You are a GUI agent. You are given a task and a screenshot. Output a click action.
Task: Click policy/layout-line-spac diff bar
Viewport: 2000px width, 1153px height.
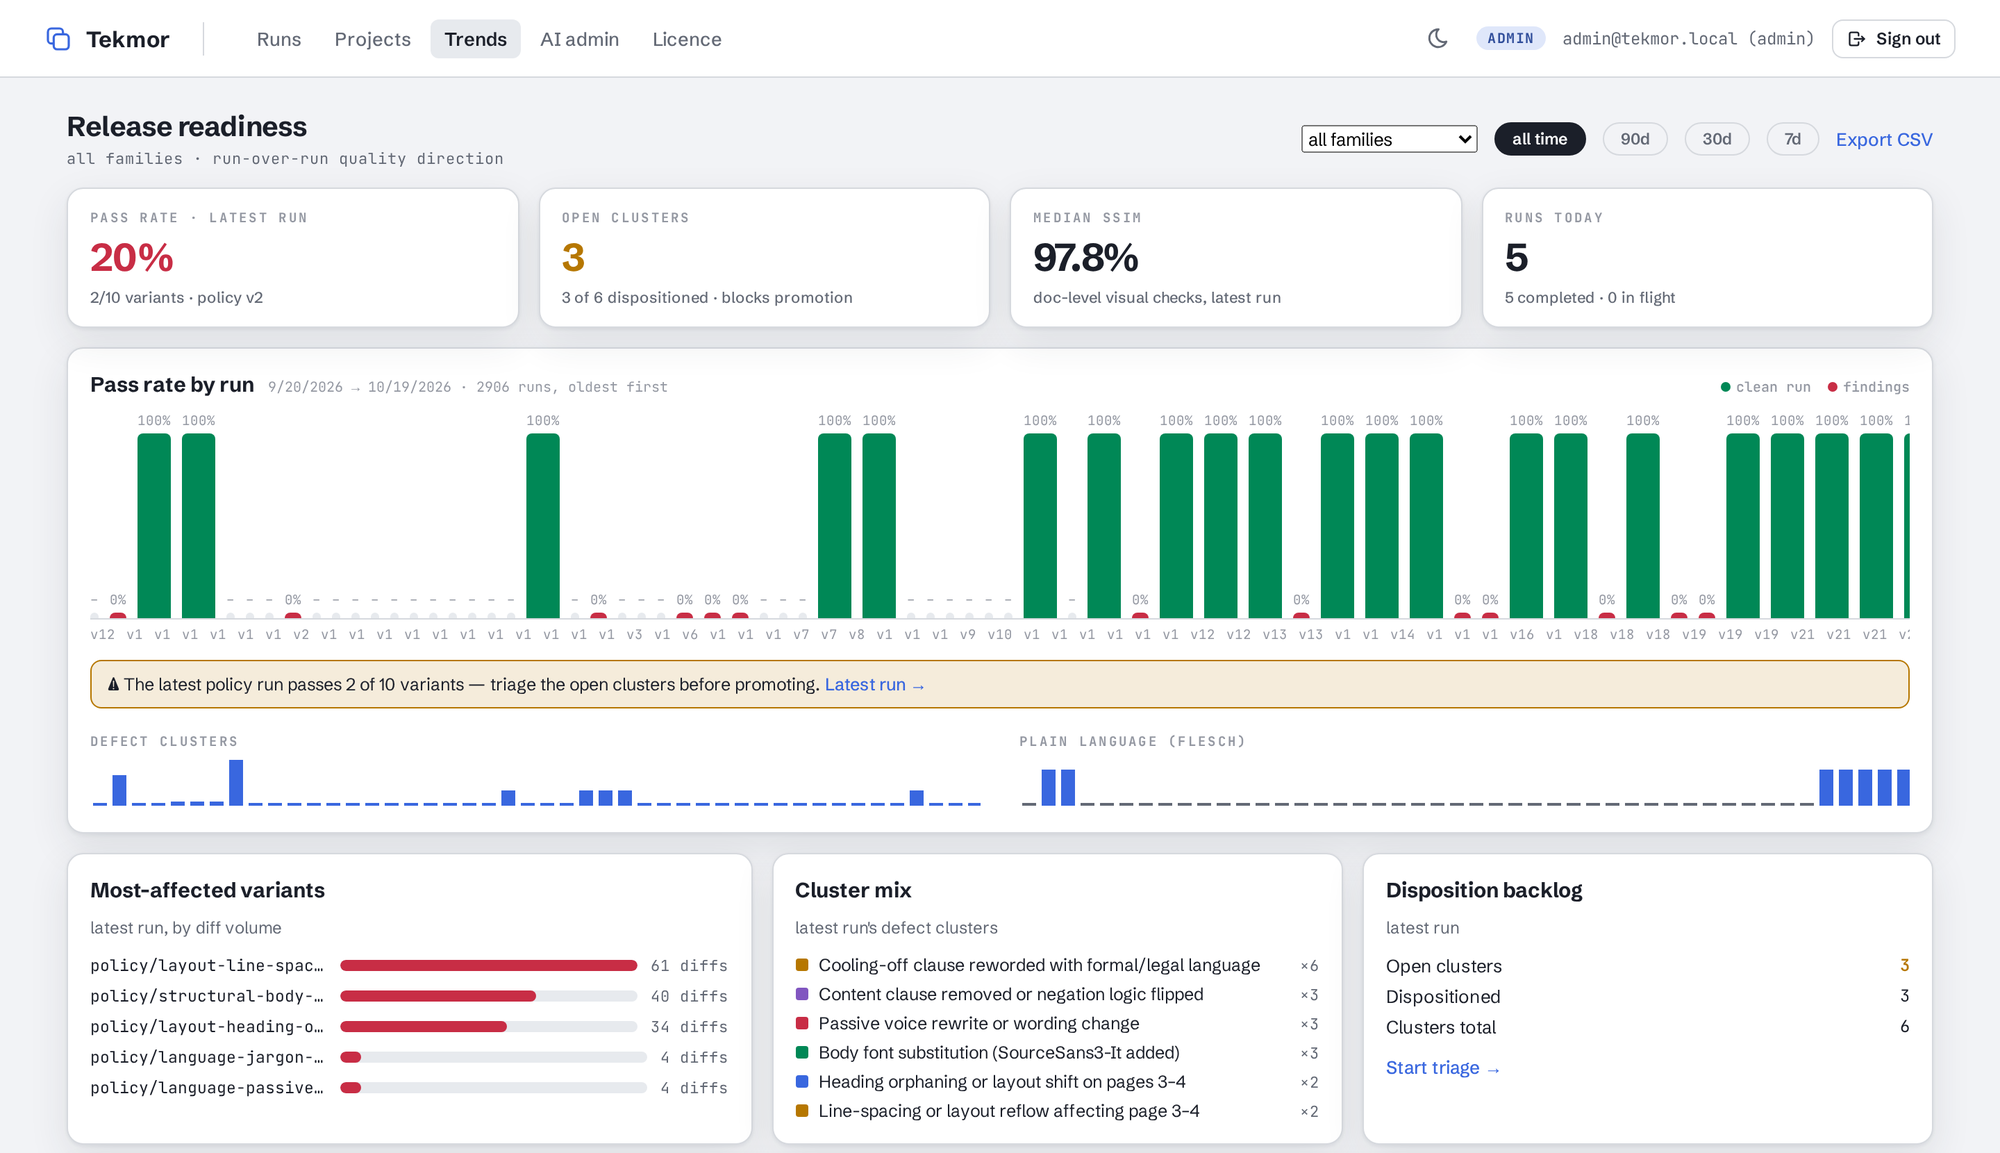(x=488, y=966)
